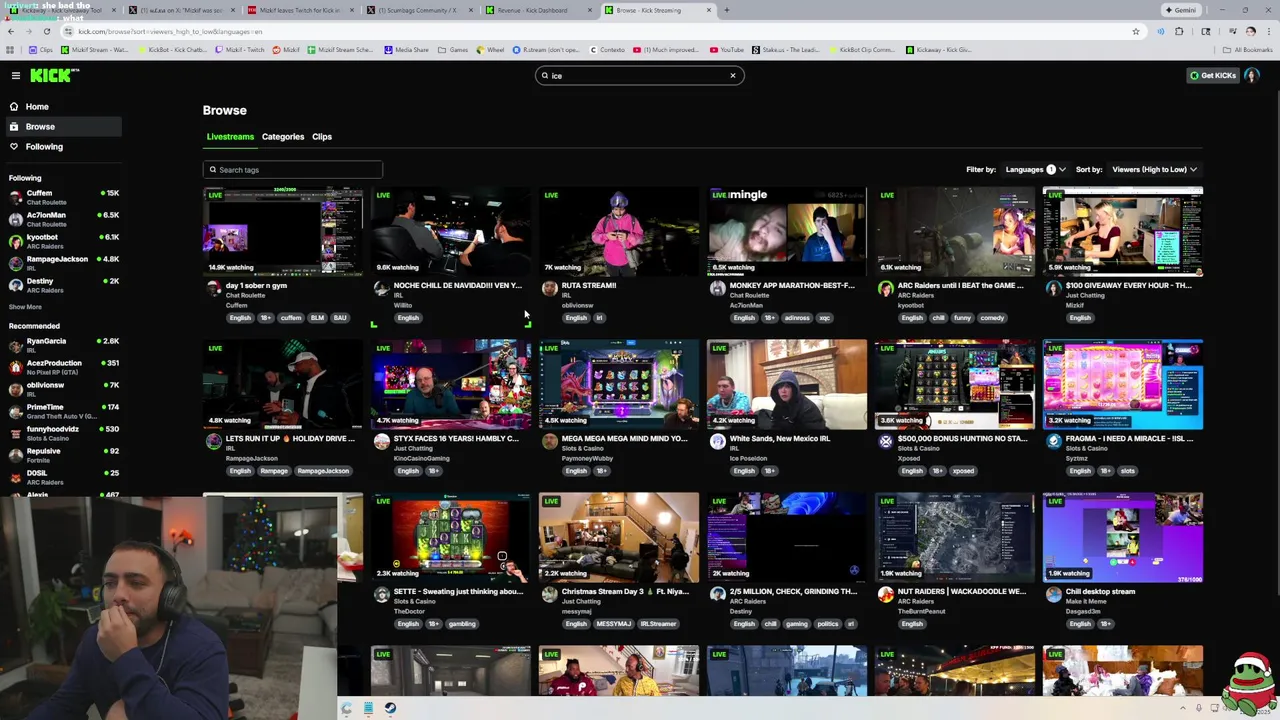Click the green KICK logo
This screenshot has height=720, width=1280.
53,76
